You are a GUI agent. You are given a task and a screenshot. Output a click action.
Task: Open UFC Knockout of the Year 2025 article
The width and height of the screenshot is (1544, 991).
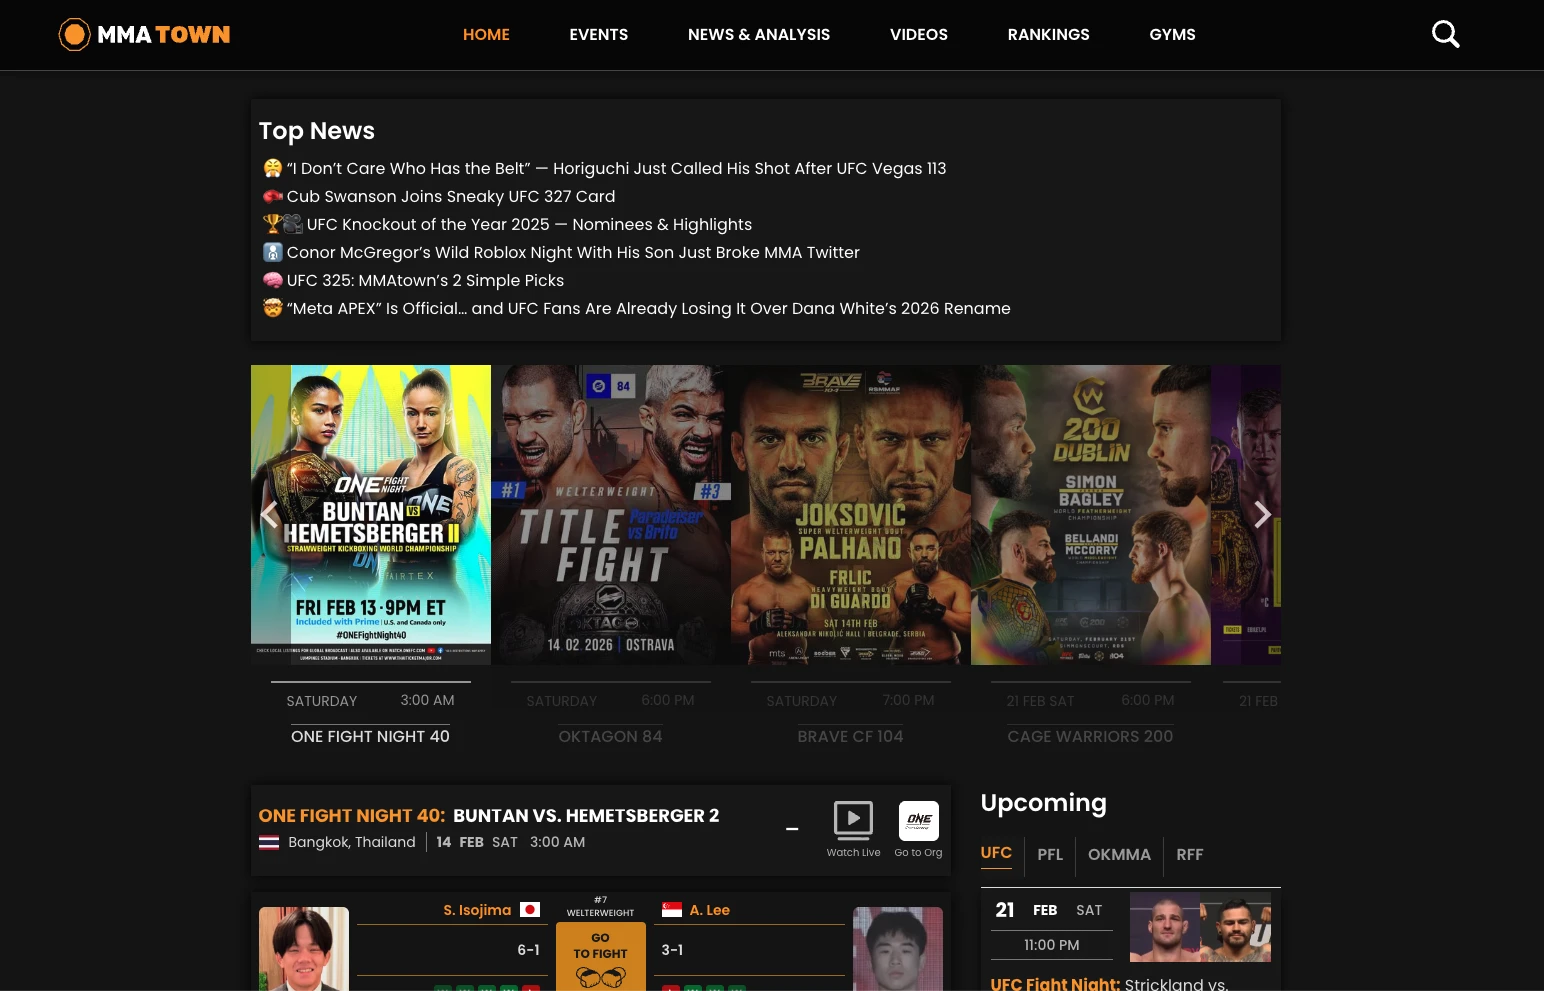(x=529, y=224)
